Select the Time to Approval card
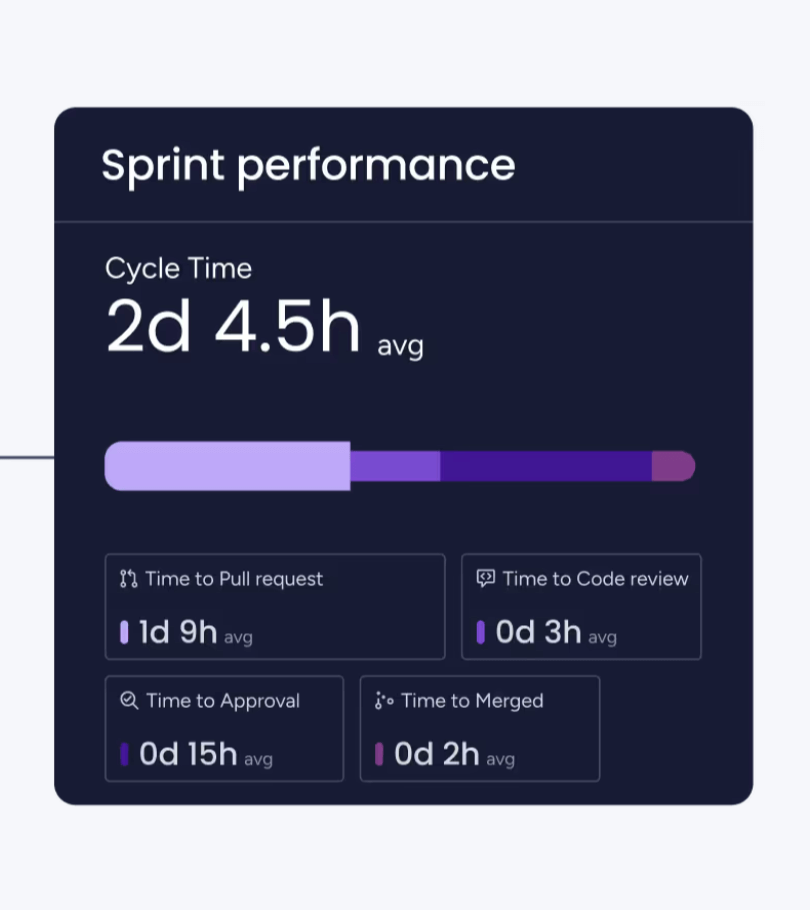 pos(224,728)
